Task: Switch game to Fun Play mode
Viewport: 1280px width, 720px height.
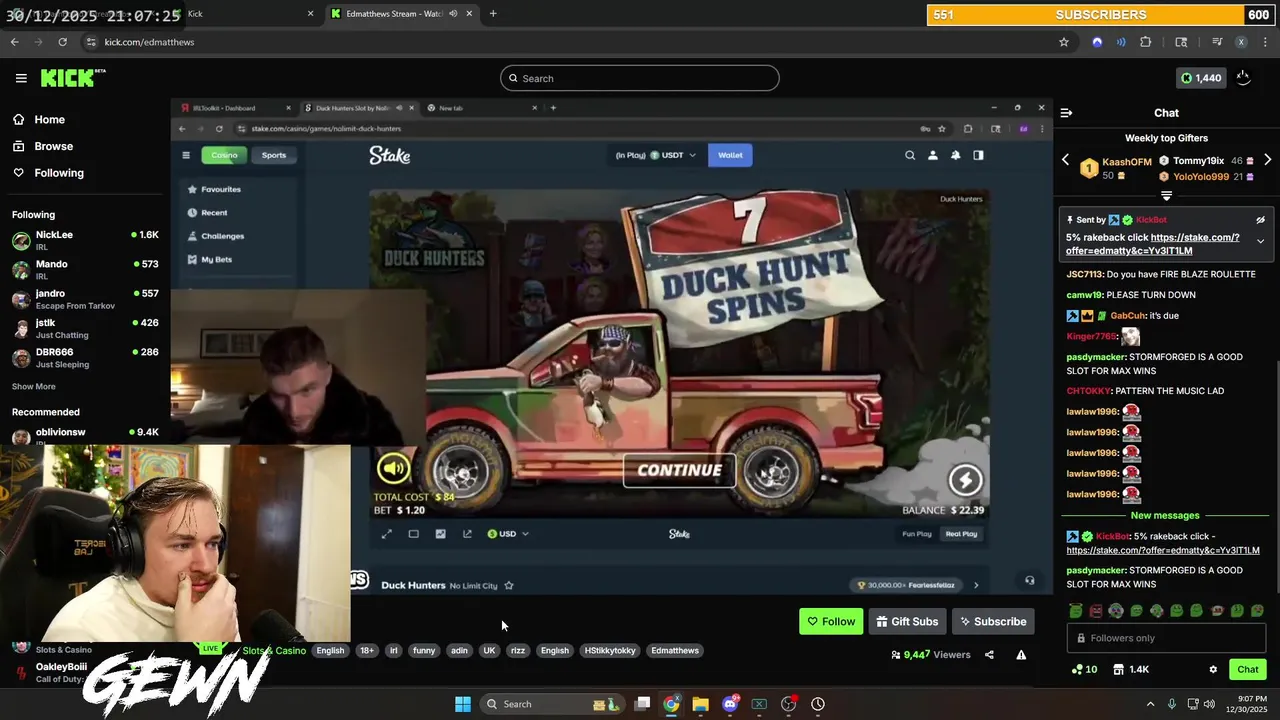Action: 917,534
